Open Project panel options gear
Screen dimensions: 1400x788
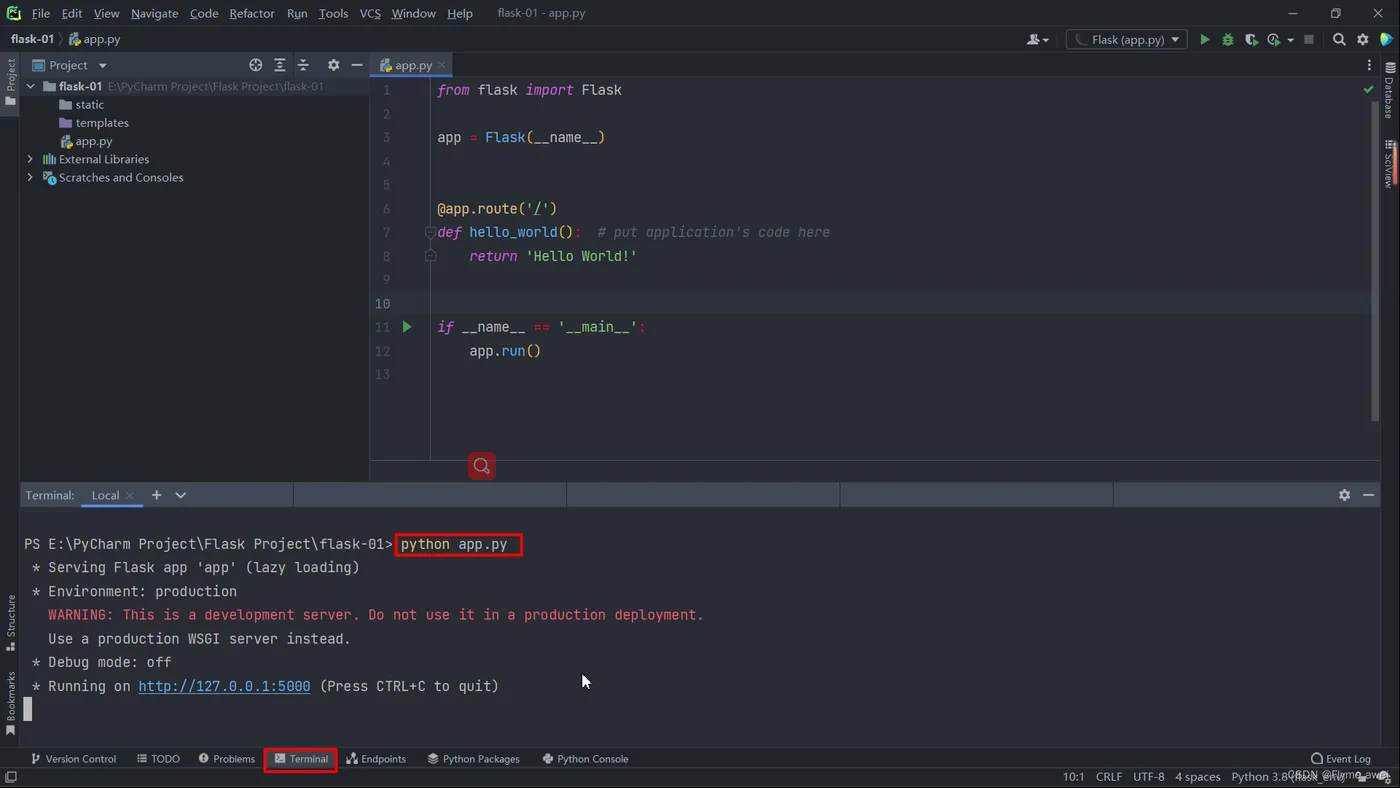coord(334,65)
